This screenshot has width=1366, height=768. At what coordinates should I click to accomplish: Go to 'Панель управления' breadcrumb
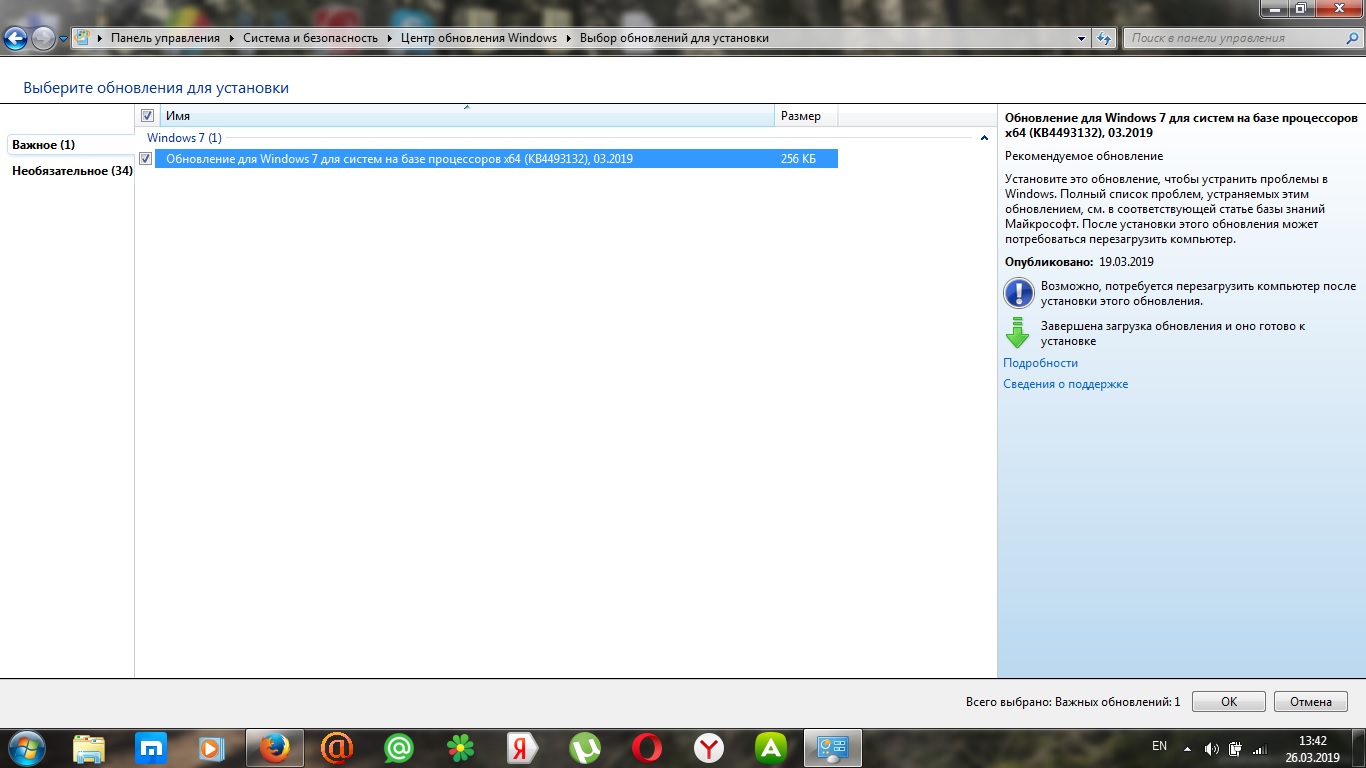[x=165, y=38]
